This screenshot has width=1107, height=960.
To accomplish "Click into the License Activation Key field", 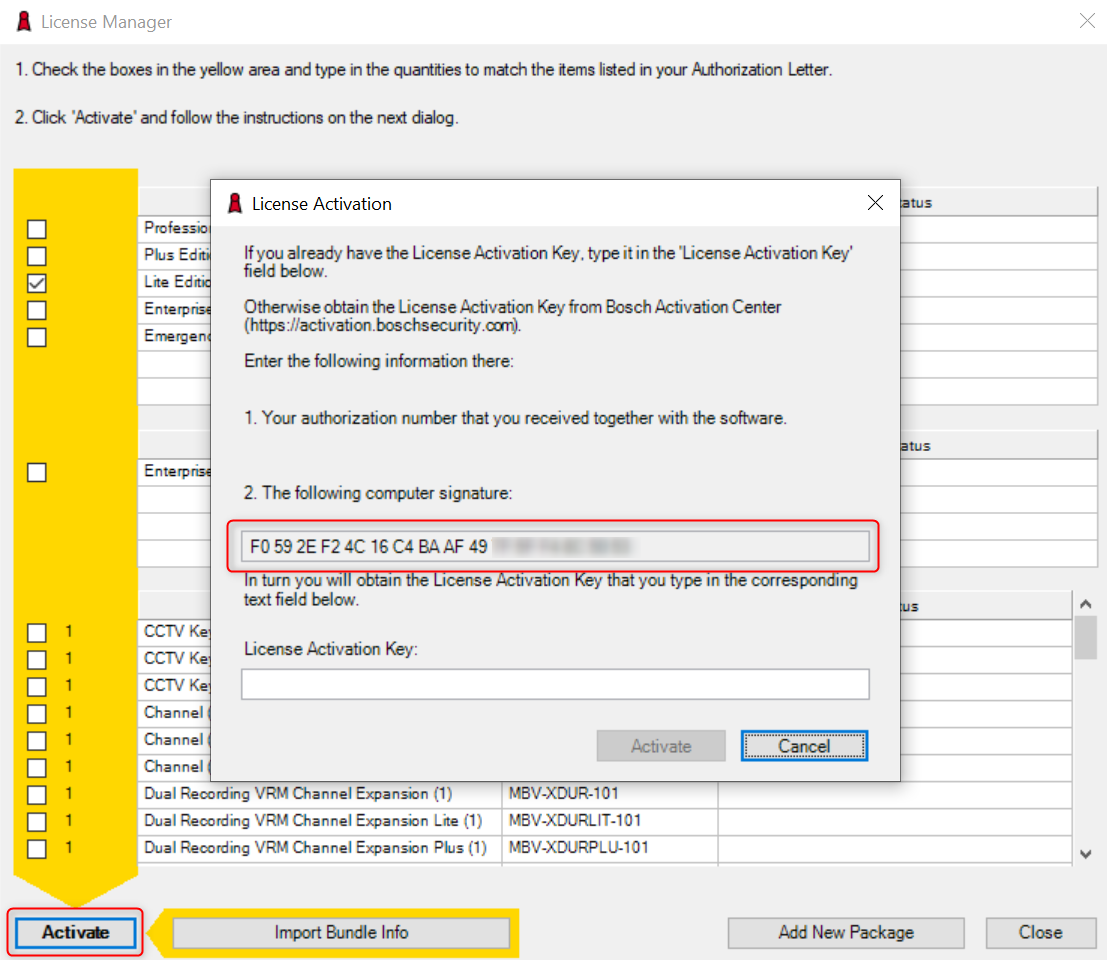I will (555, 685).
